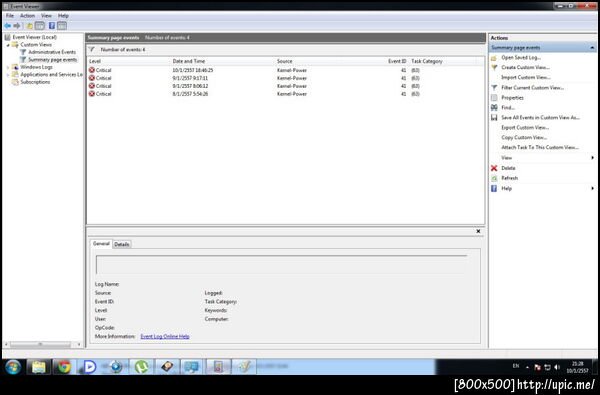Sort by the Level column header

129,61
